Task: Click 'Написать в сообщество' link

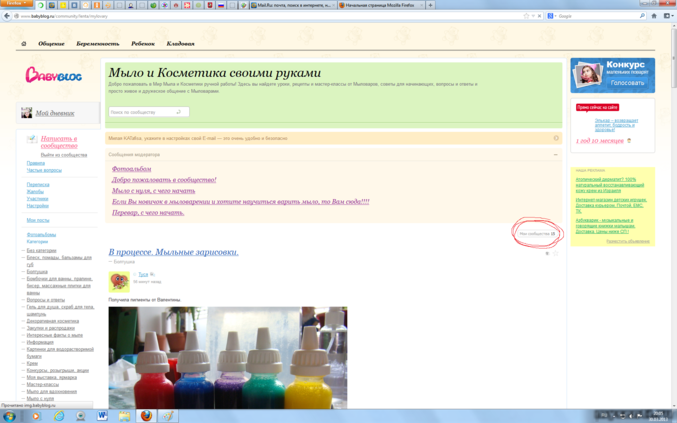Action: click(x=59, y=142)
